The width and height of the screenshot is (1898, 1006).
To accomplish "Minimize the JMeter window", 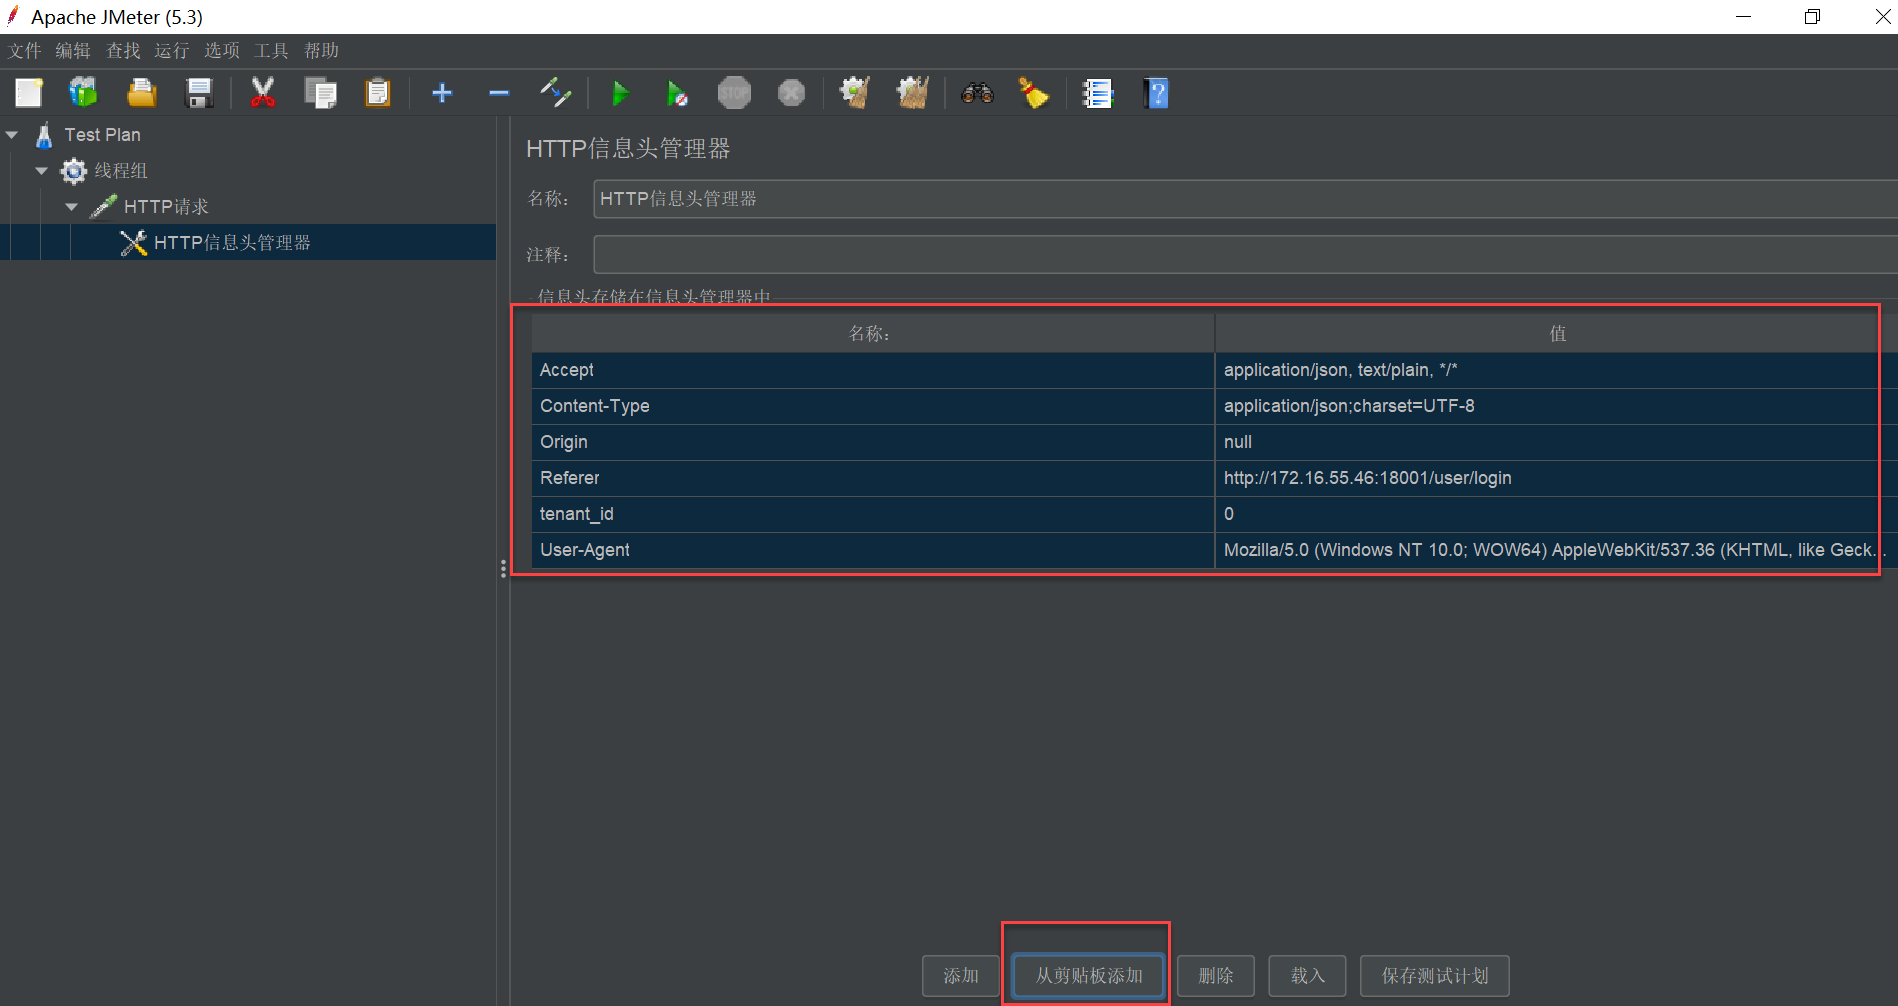I will [x=1743, y=17].
